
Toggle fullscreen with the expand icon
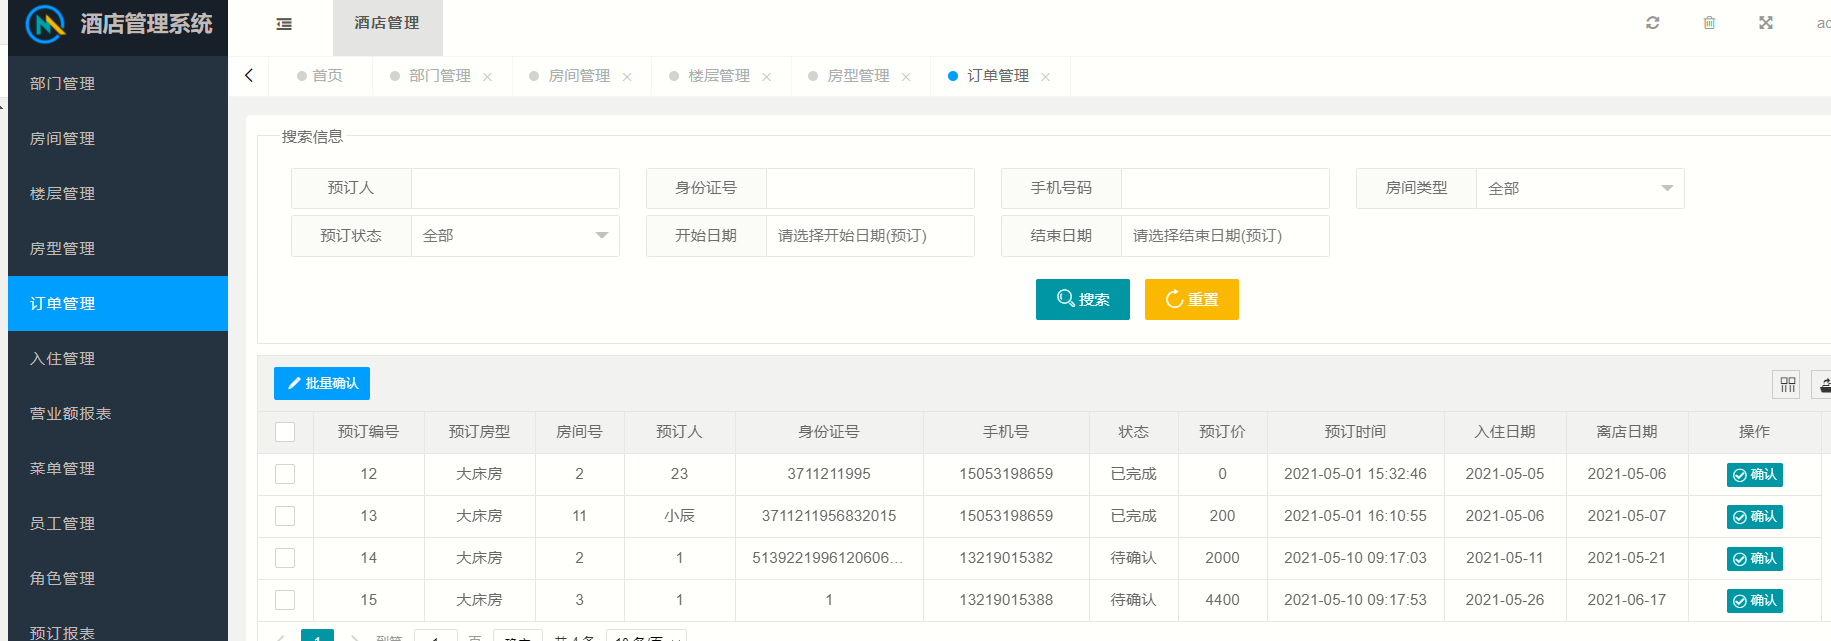(x=1766, y=22)
